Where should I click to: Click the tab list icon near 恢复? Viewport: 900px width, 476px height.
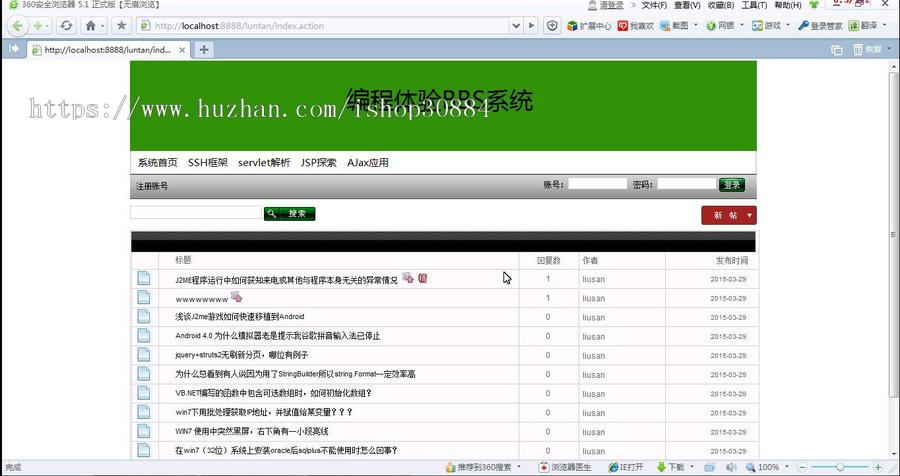pos(837,50)
